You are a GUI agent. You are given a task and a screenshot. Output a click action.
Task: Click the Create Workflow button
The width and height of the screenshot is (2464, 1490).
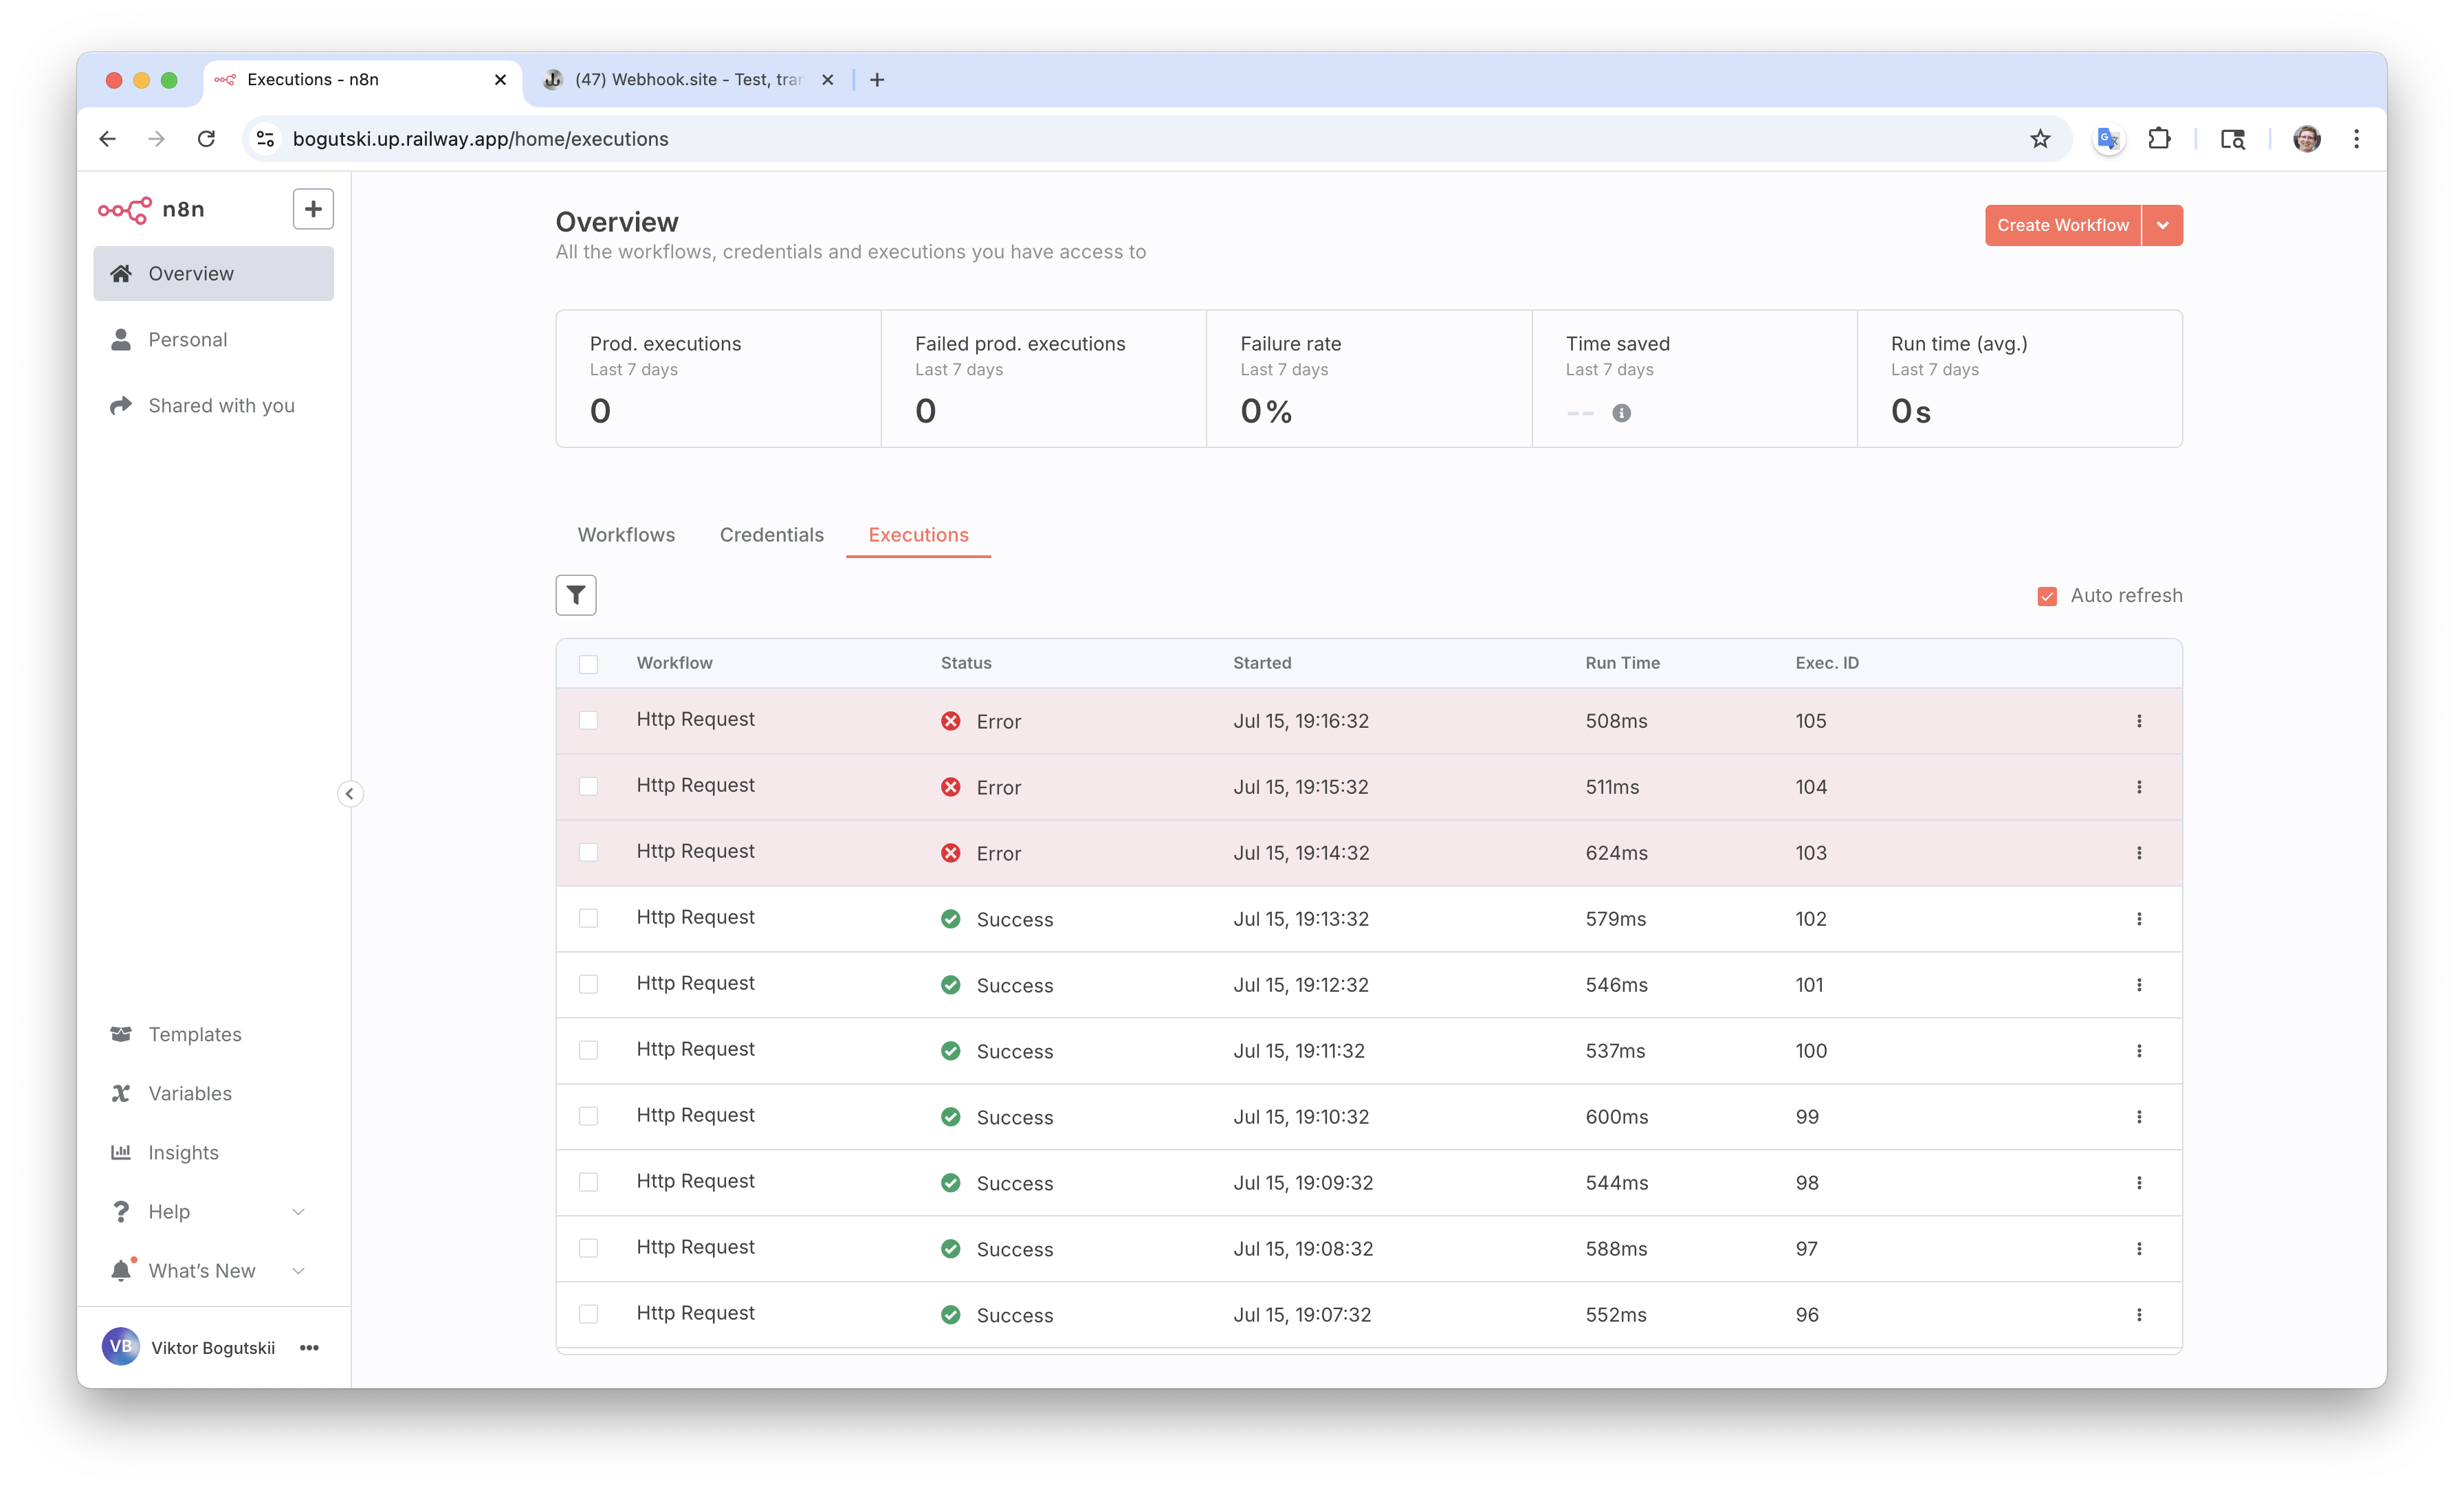pyautogui.click(x=2062, y=225)
